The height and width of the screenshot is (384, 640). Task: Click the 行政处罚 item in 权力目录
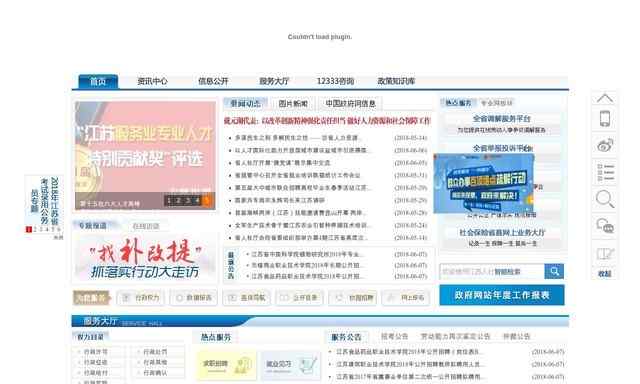click(155, 352)
